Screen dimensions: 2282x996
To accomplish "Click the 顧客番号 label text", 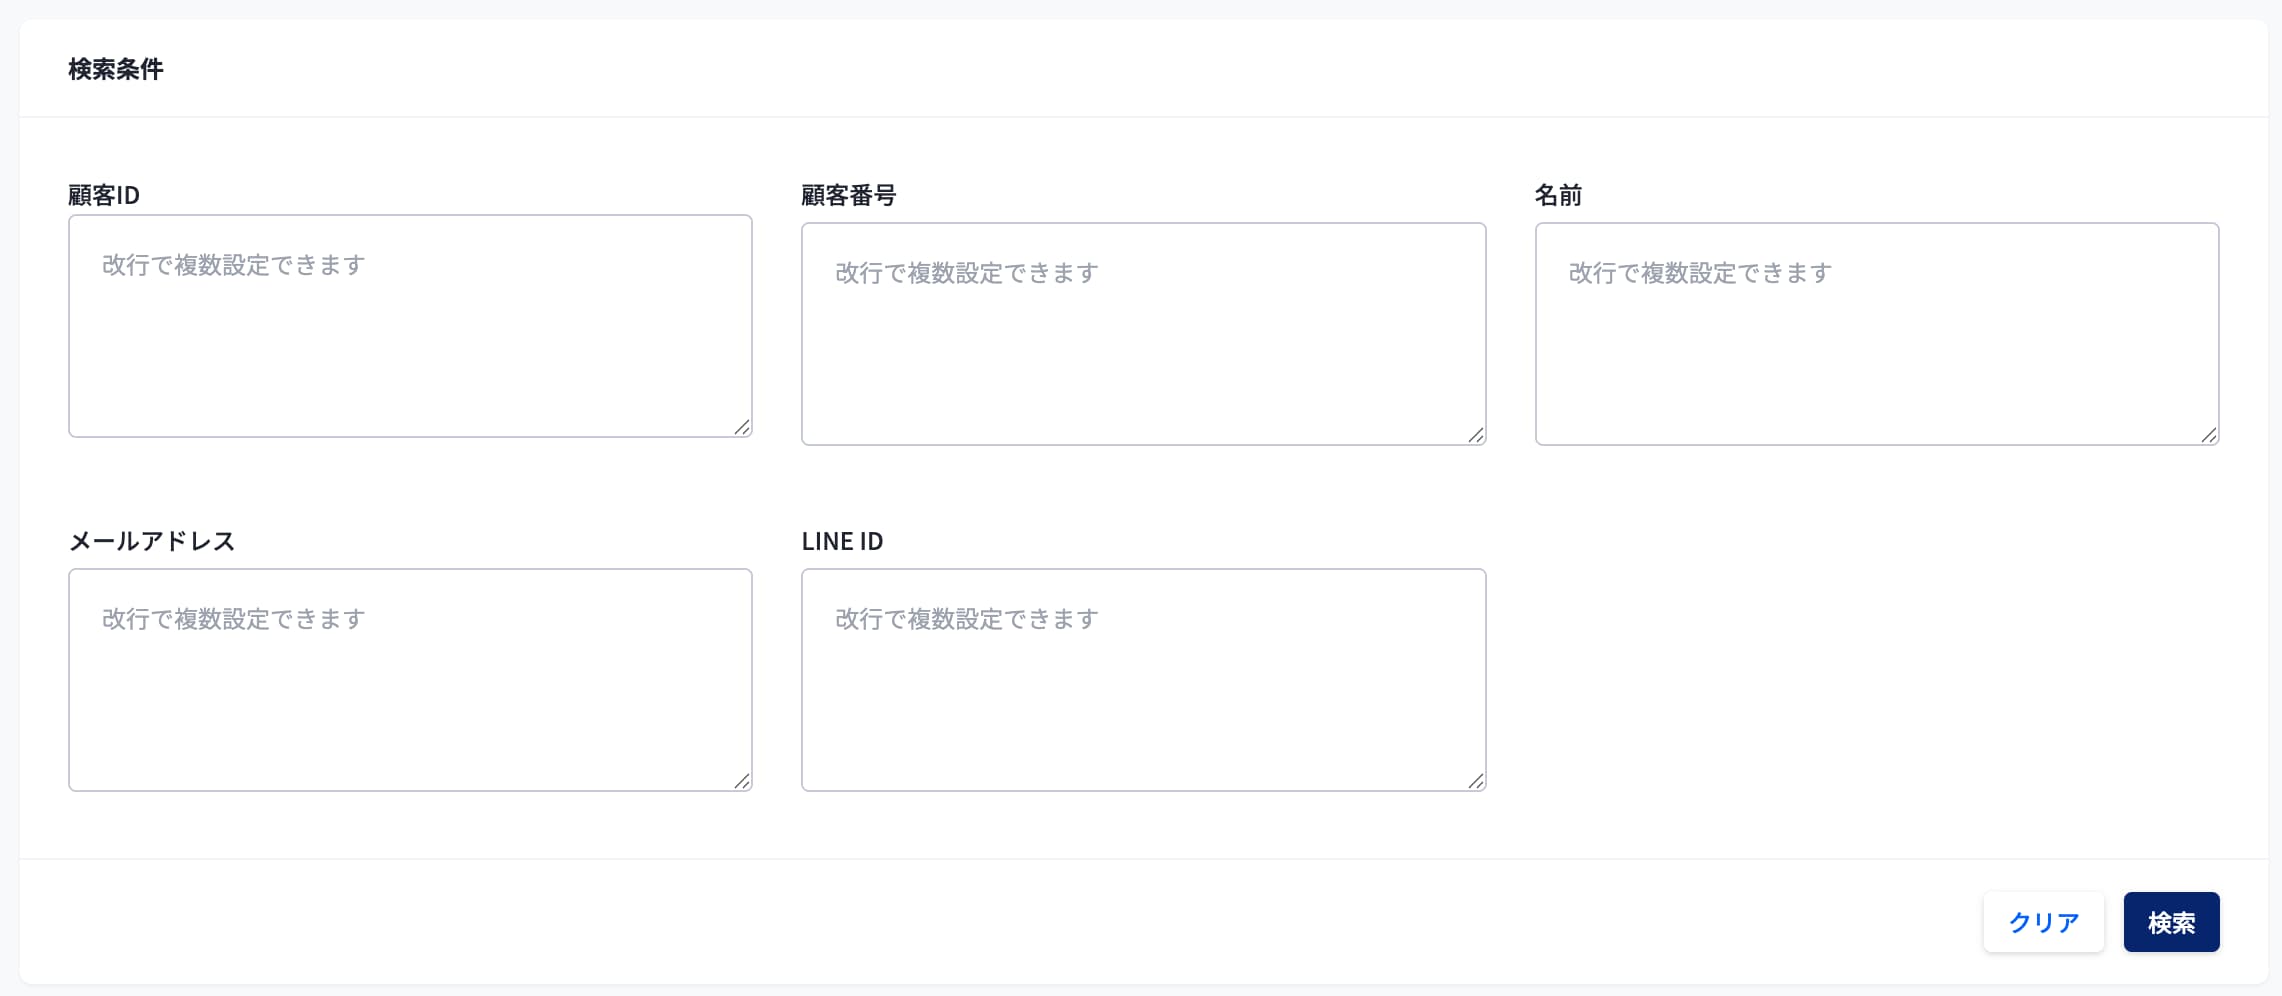I will click(x=848, y=195).
